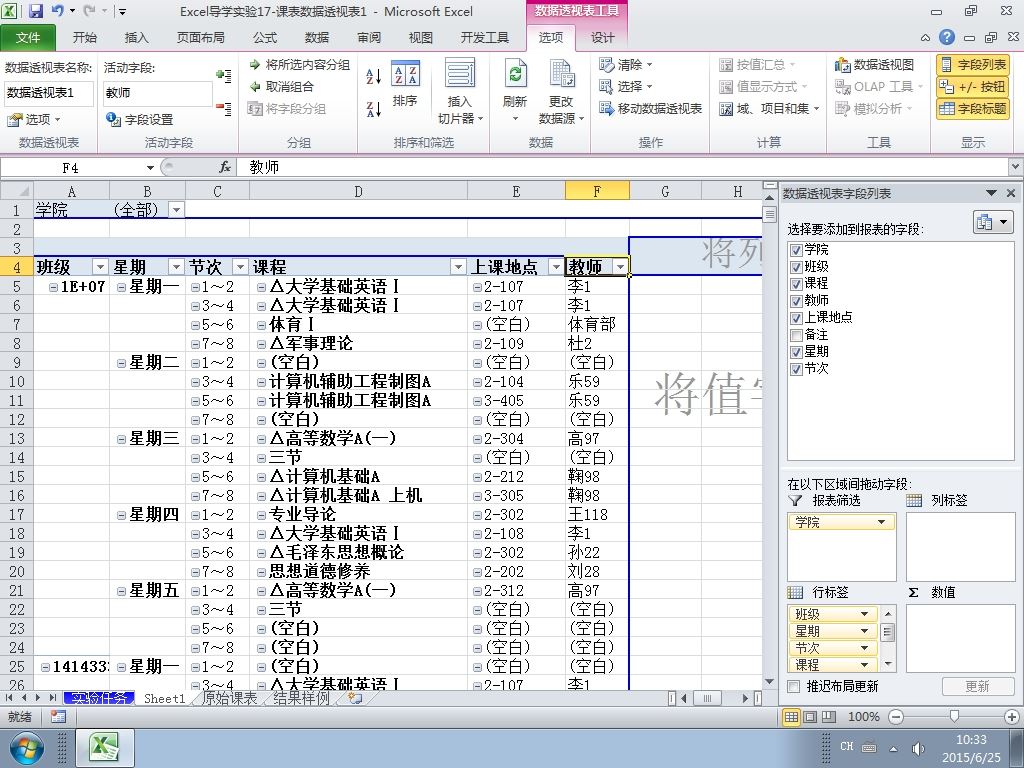Open the 文件 File tab
The height and width of the screenshot is (768, 1024).
coord(27,37)
